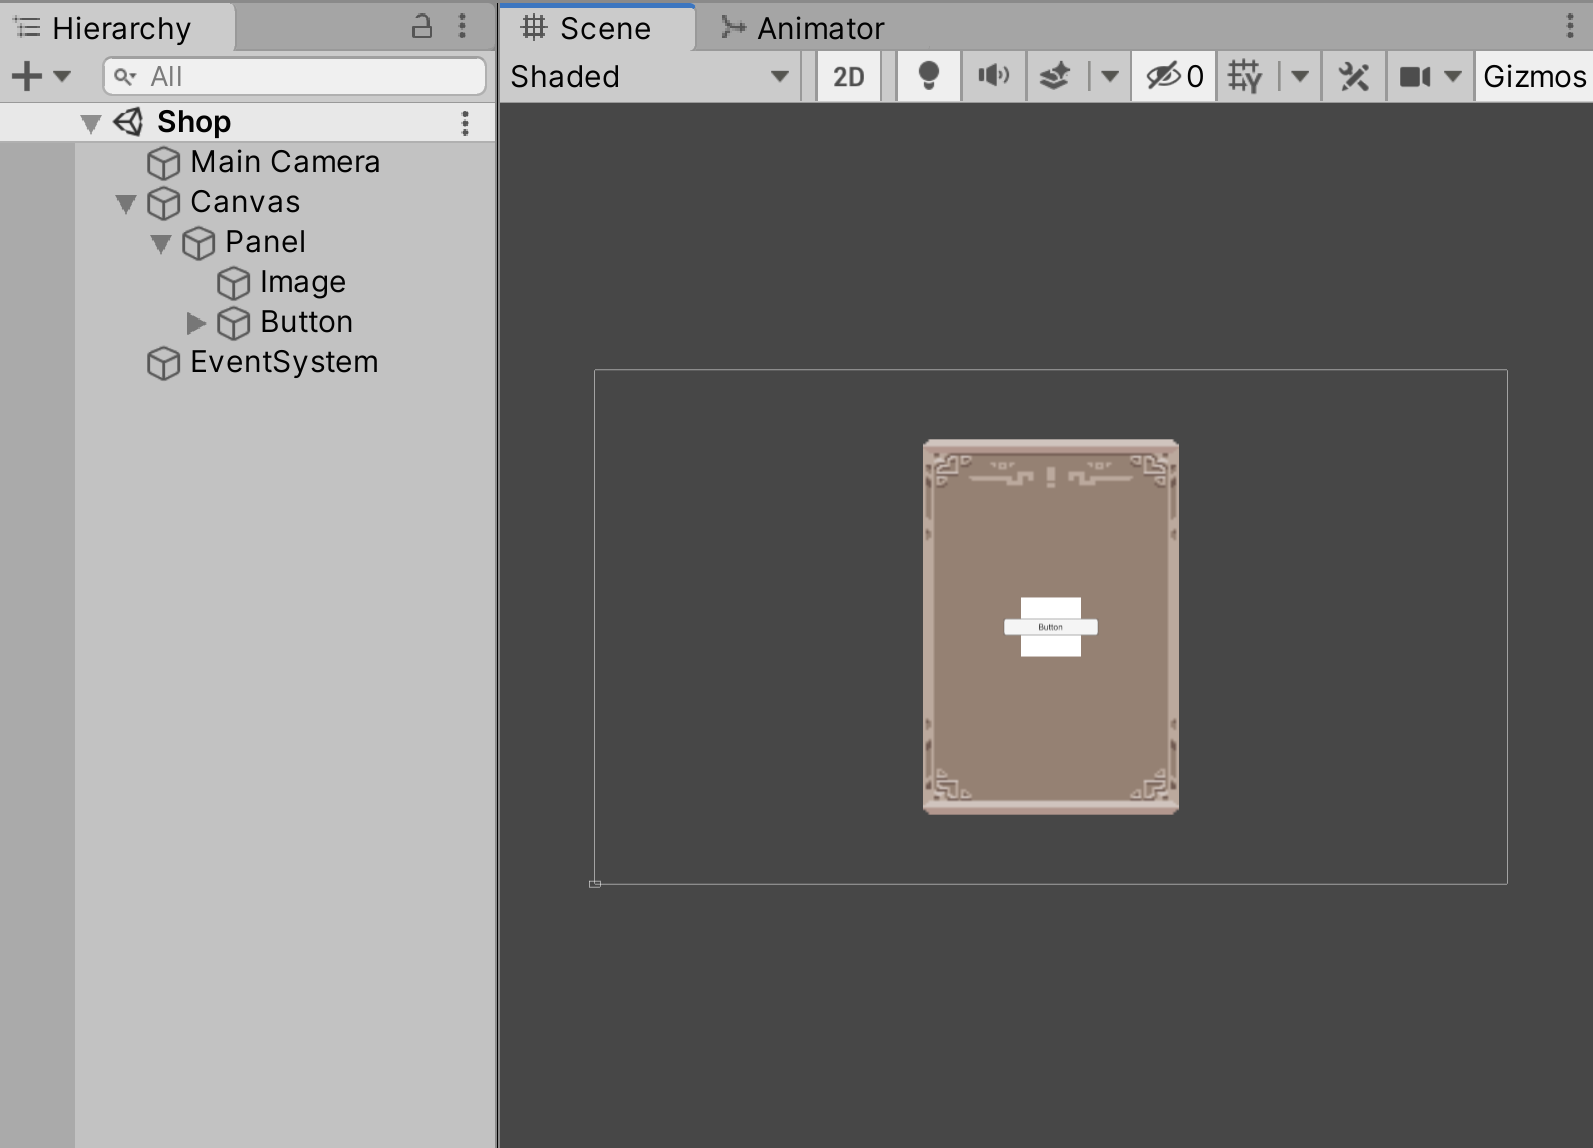
Task: Toggle scene lighting with the lightbulb icon
Action: click(928, 76)
